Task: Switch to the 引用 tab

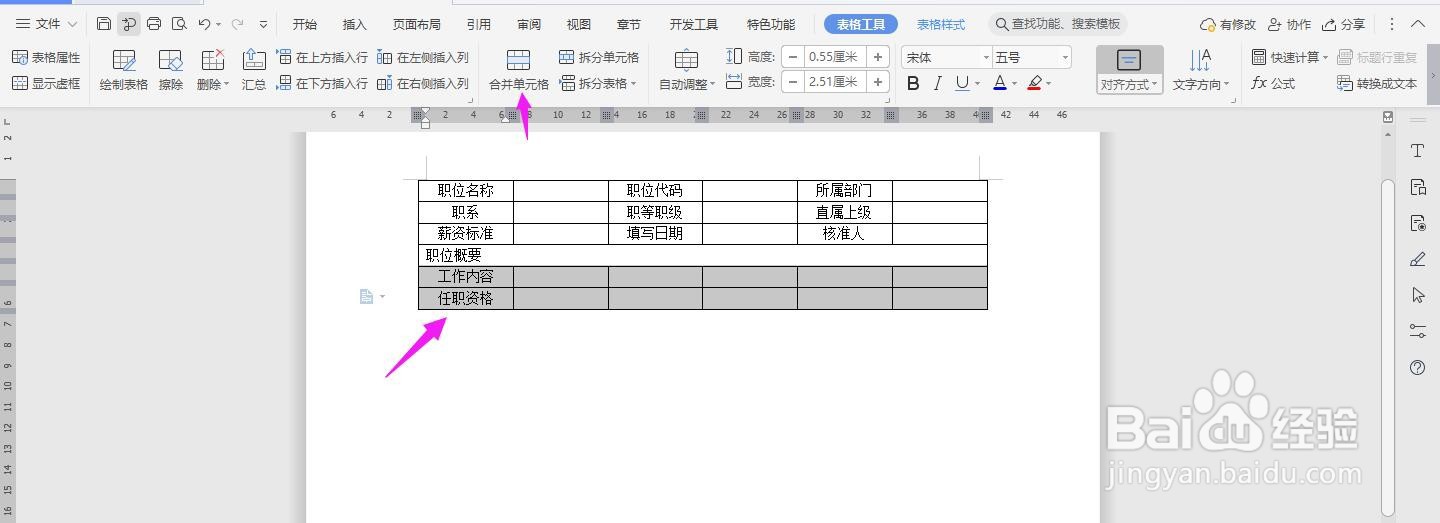Action: [x=479, y=24]
